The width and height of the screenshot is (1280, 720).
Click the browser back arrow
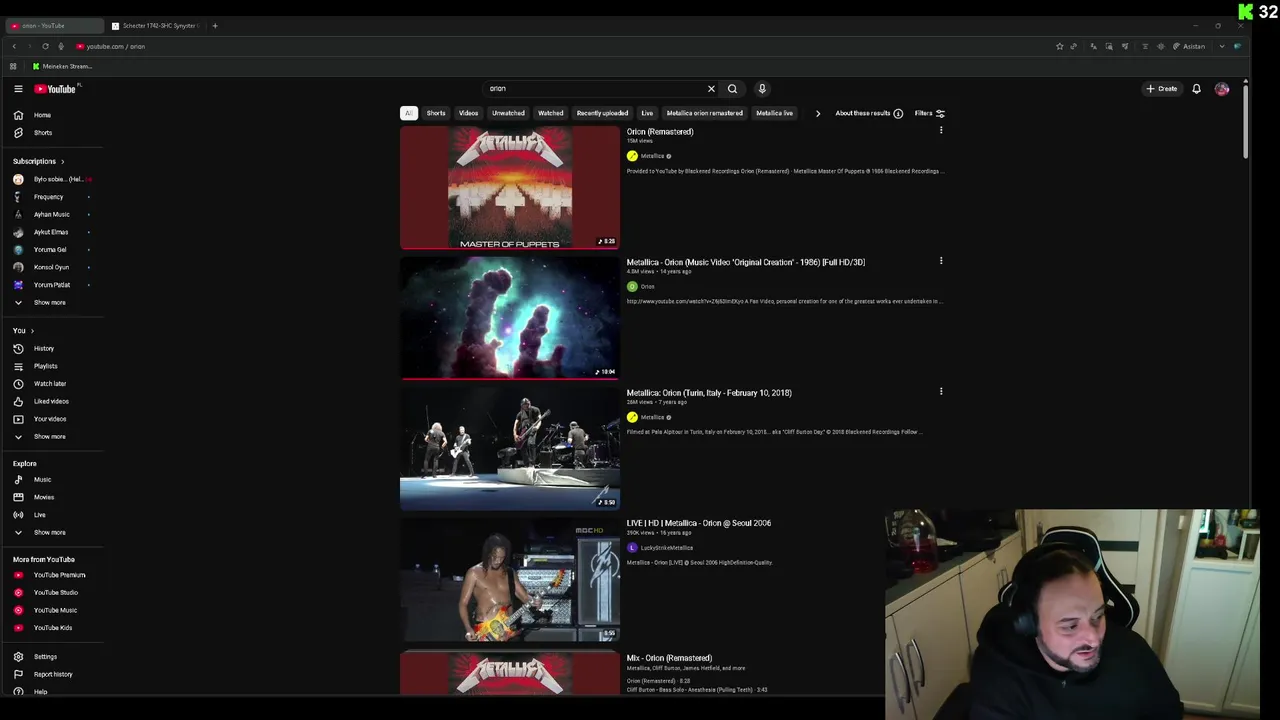[x=14, y=46]
